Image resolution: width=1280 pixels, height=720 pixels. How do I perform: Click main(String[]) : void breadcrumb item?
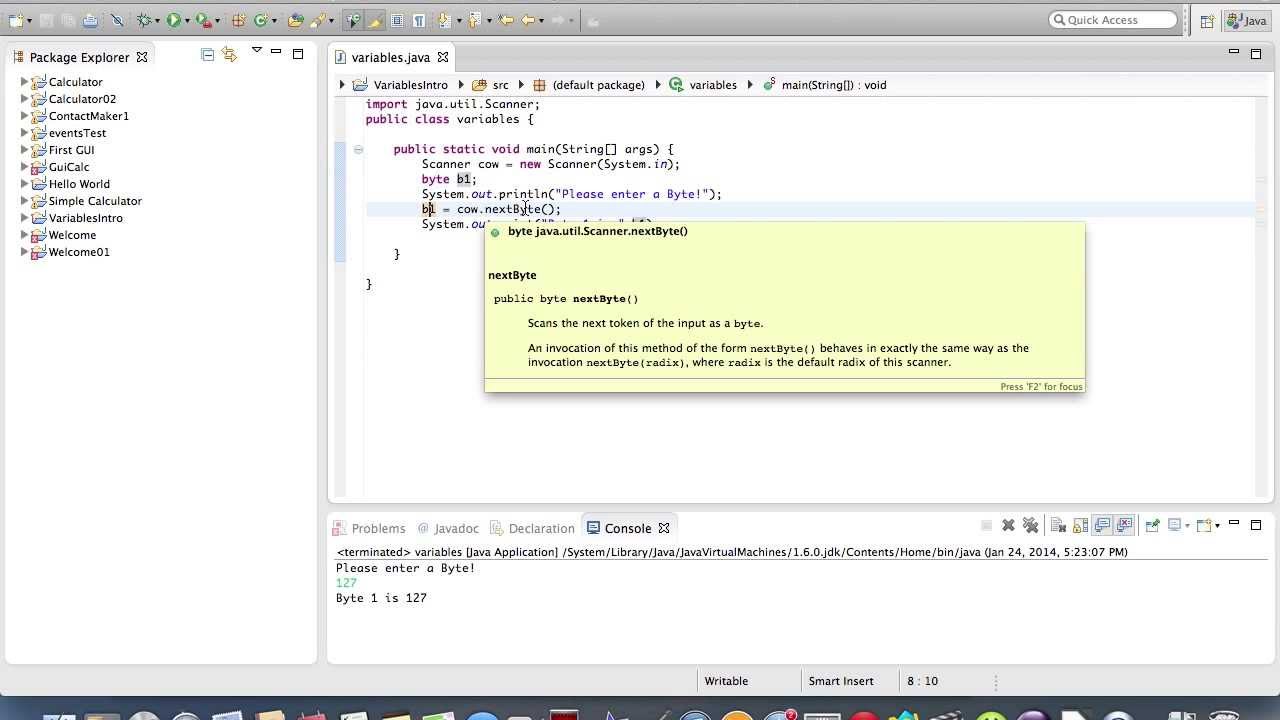click(x=834, y=85)
